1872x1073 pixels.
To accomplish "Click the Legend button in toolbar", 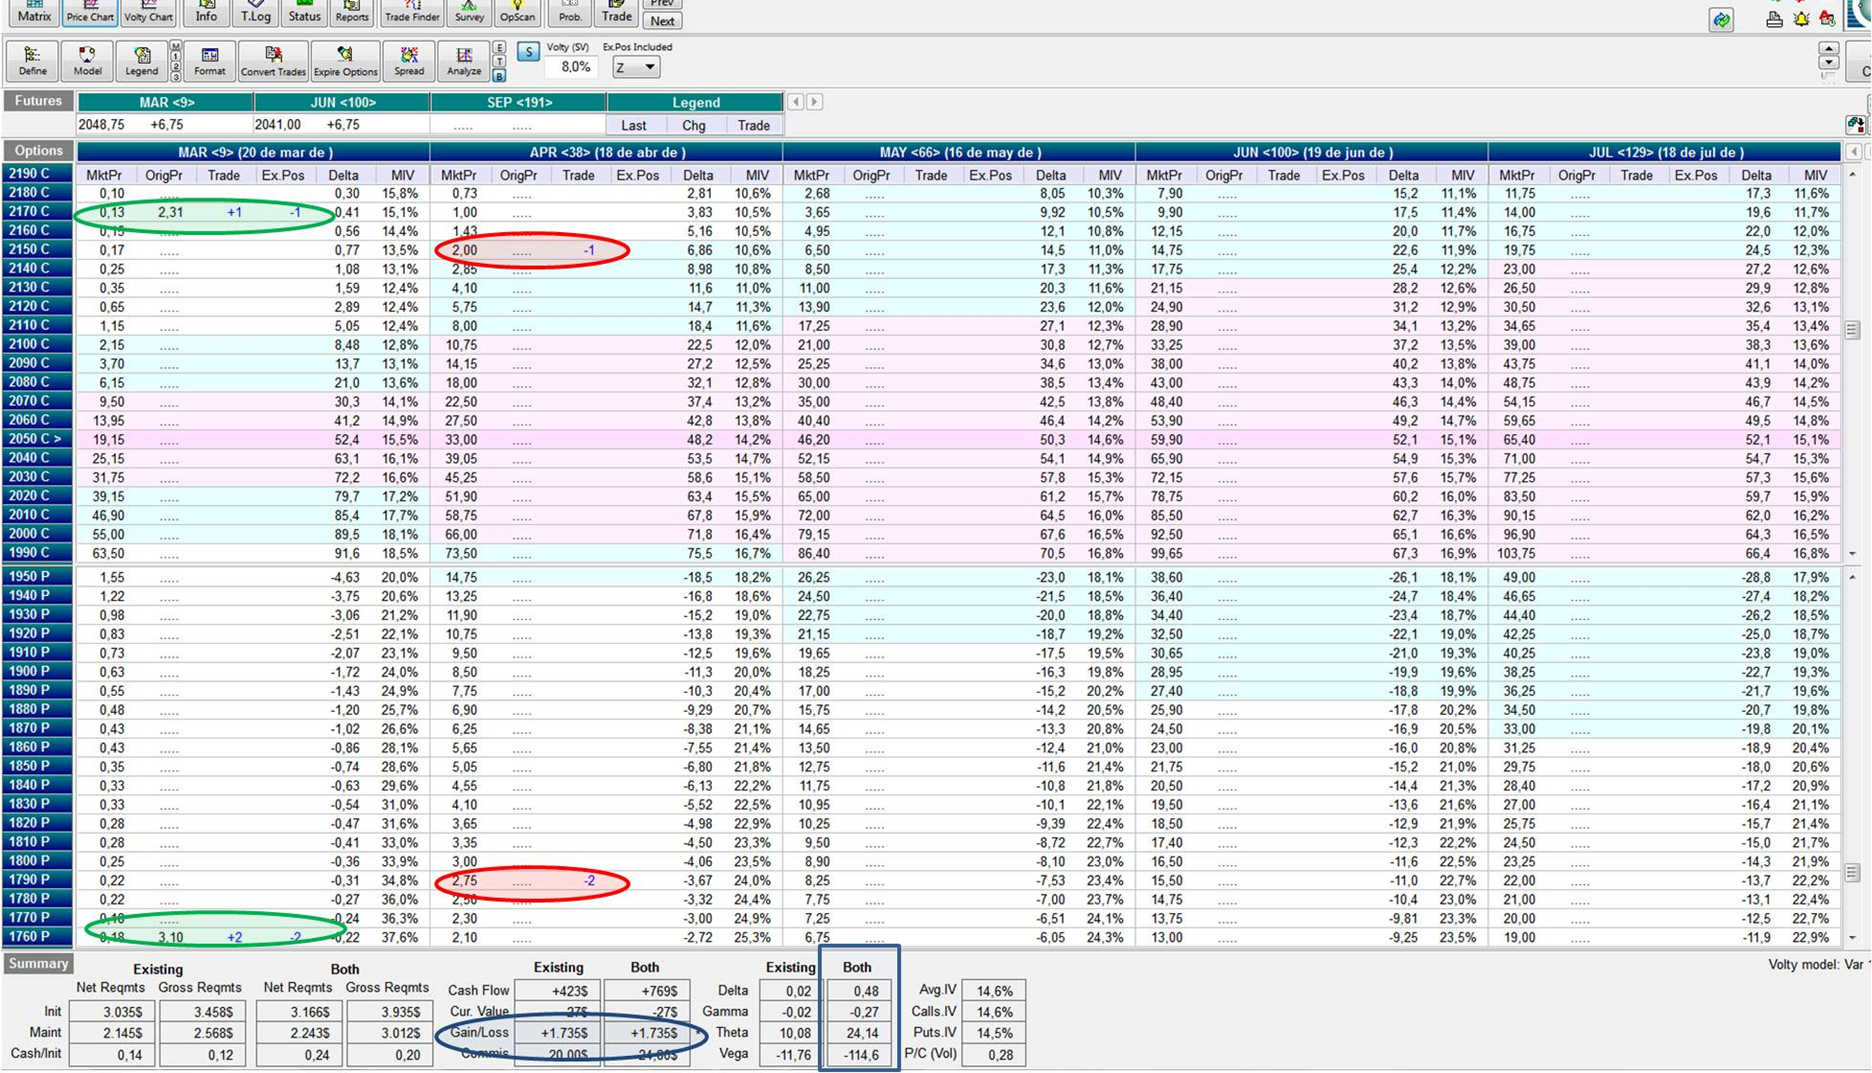I will click(141, 60).
